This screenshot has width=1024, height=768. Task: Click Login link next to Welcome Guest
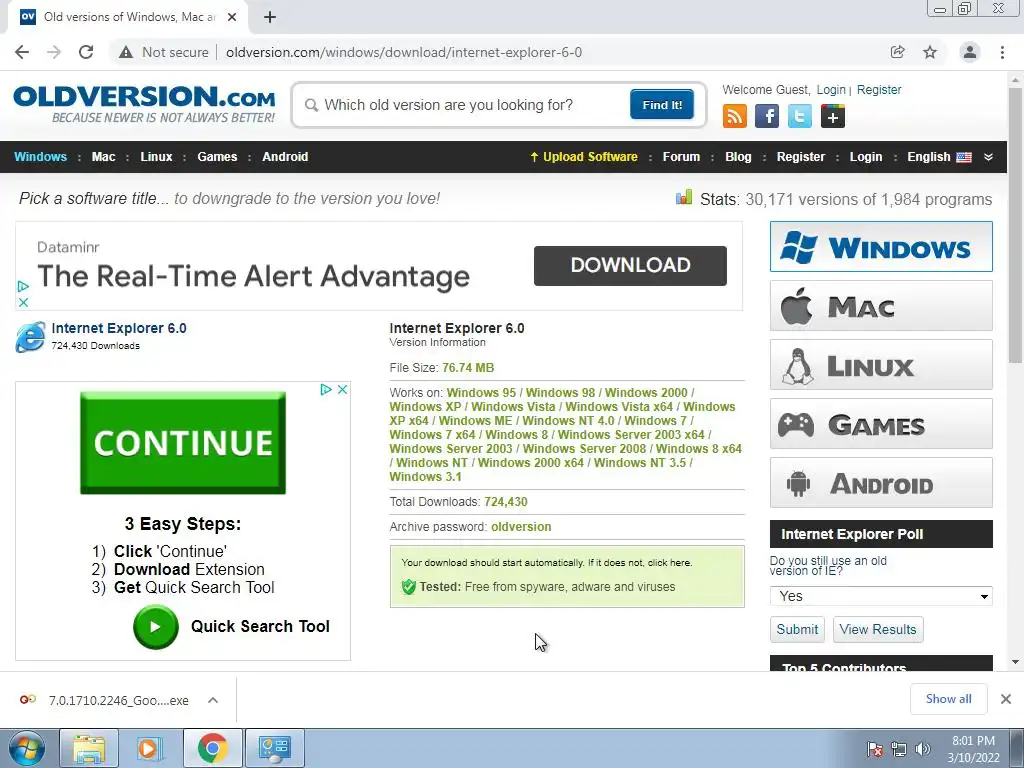click(831, 89)
